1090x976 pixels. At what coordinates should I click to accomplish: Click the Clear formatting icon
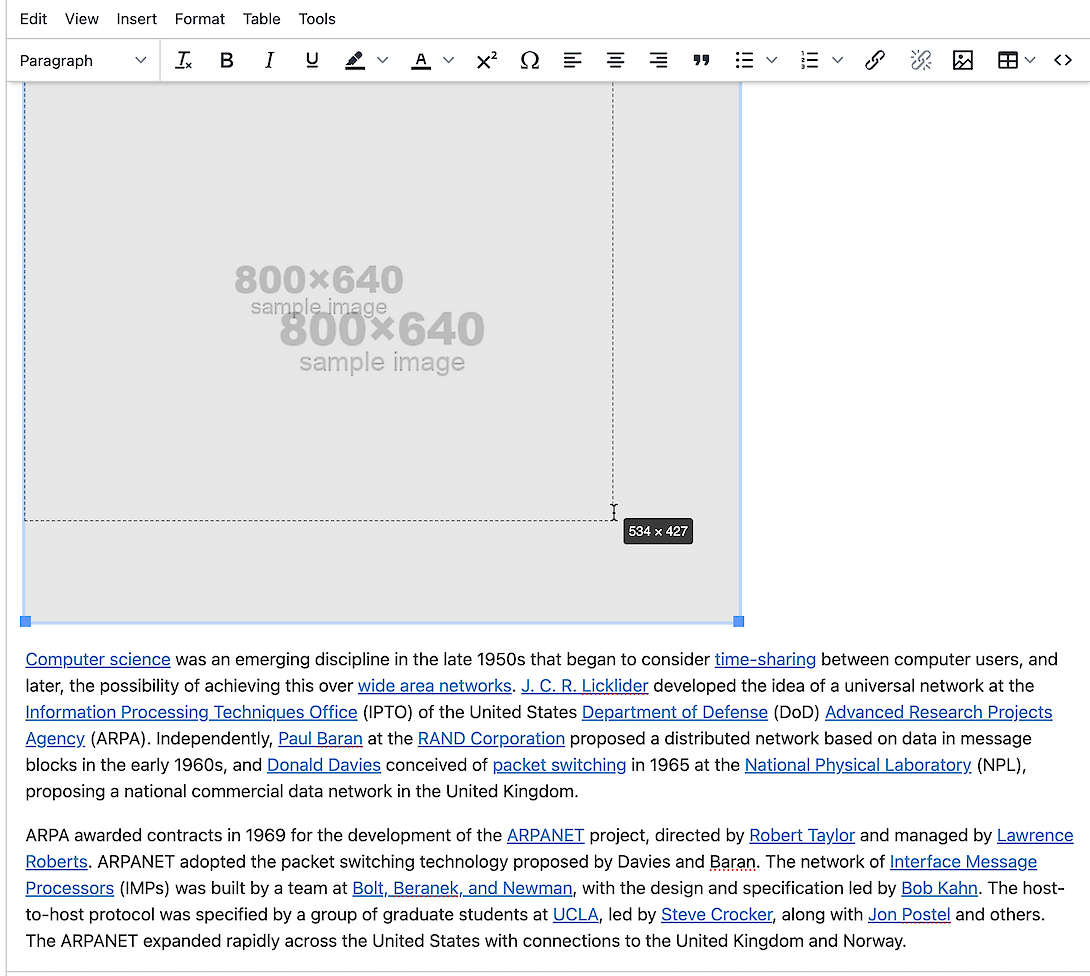184,61
